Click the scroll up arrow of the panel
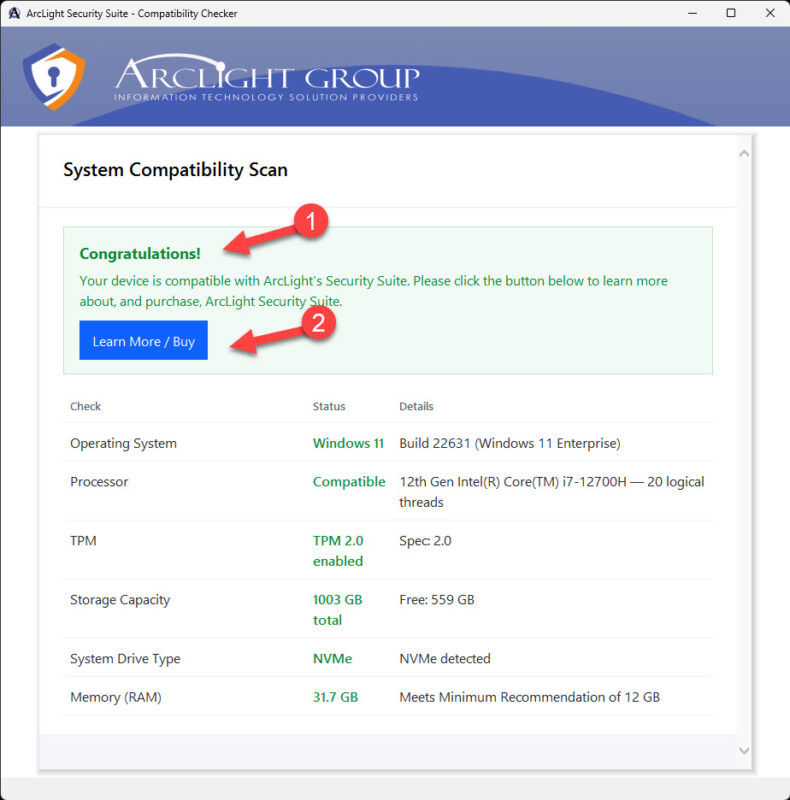Screen dimensions: 790x800 743,154
